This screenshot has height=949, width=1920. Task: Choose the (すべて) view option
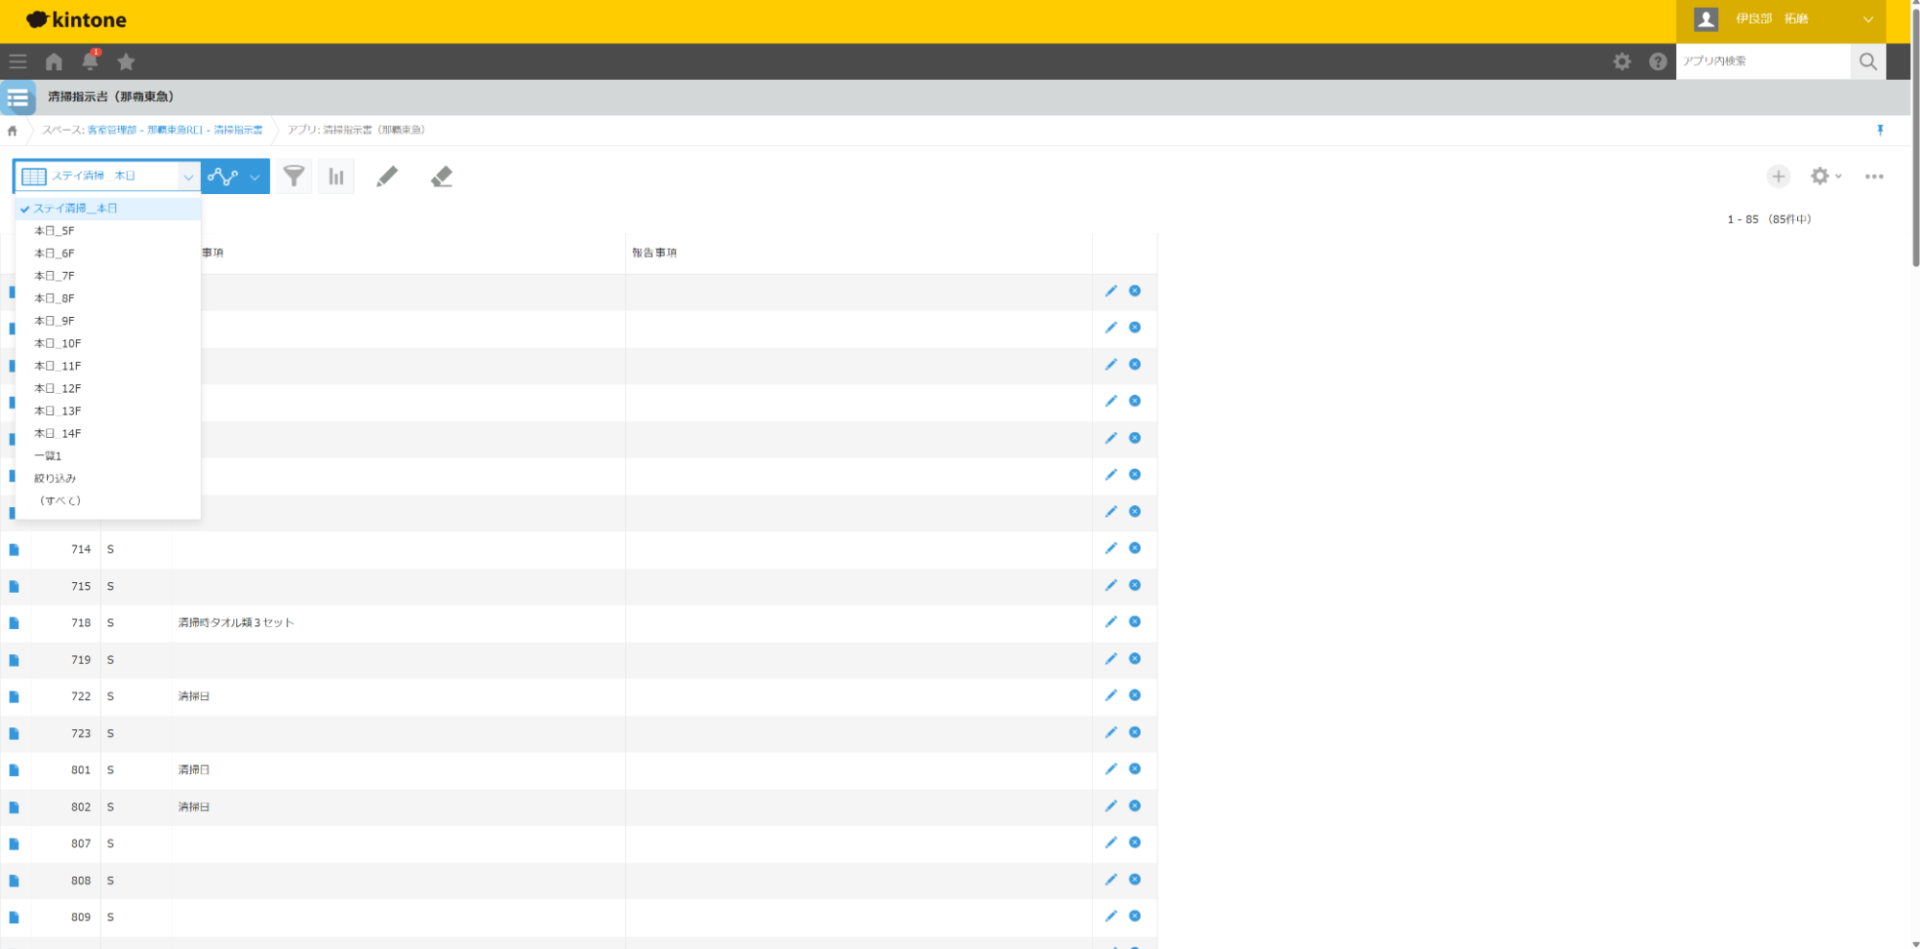pos(60,501)
